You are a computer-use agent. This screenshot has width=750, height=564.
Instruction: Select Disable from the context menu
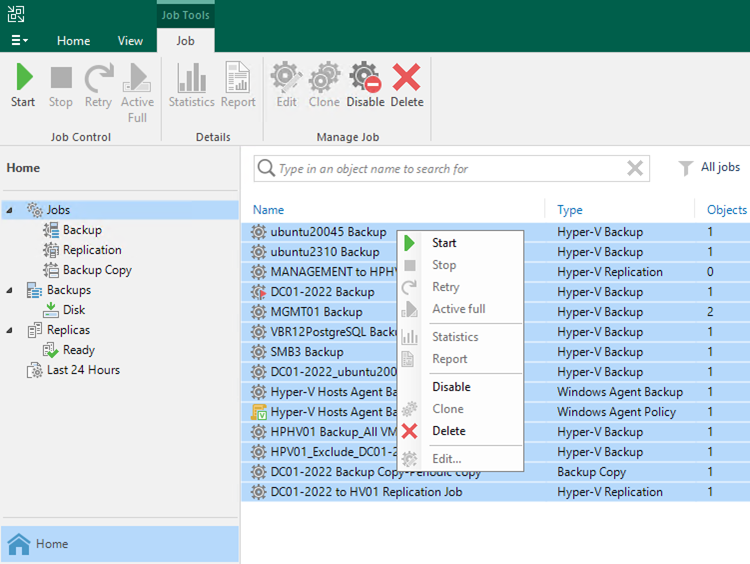(450, 387)
